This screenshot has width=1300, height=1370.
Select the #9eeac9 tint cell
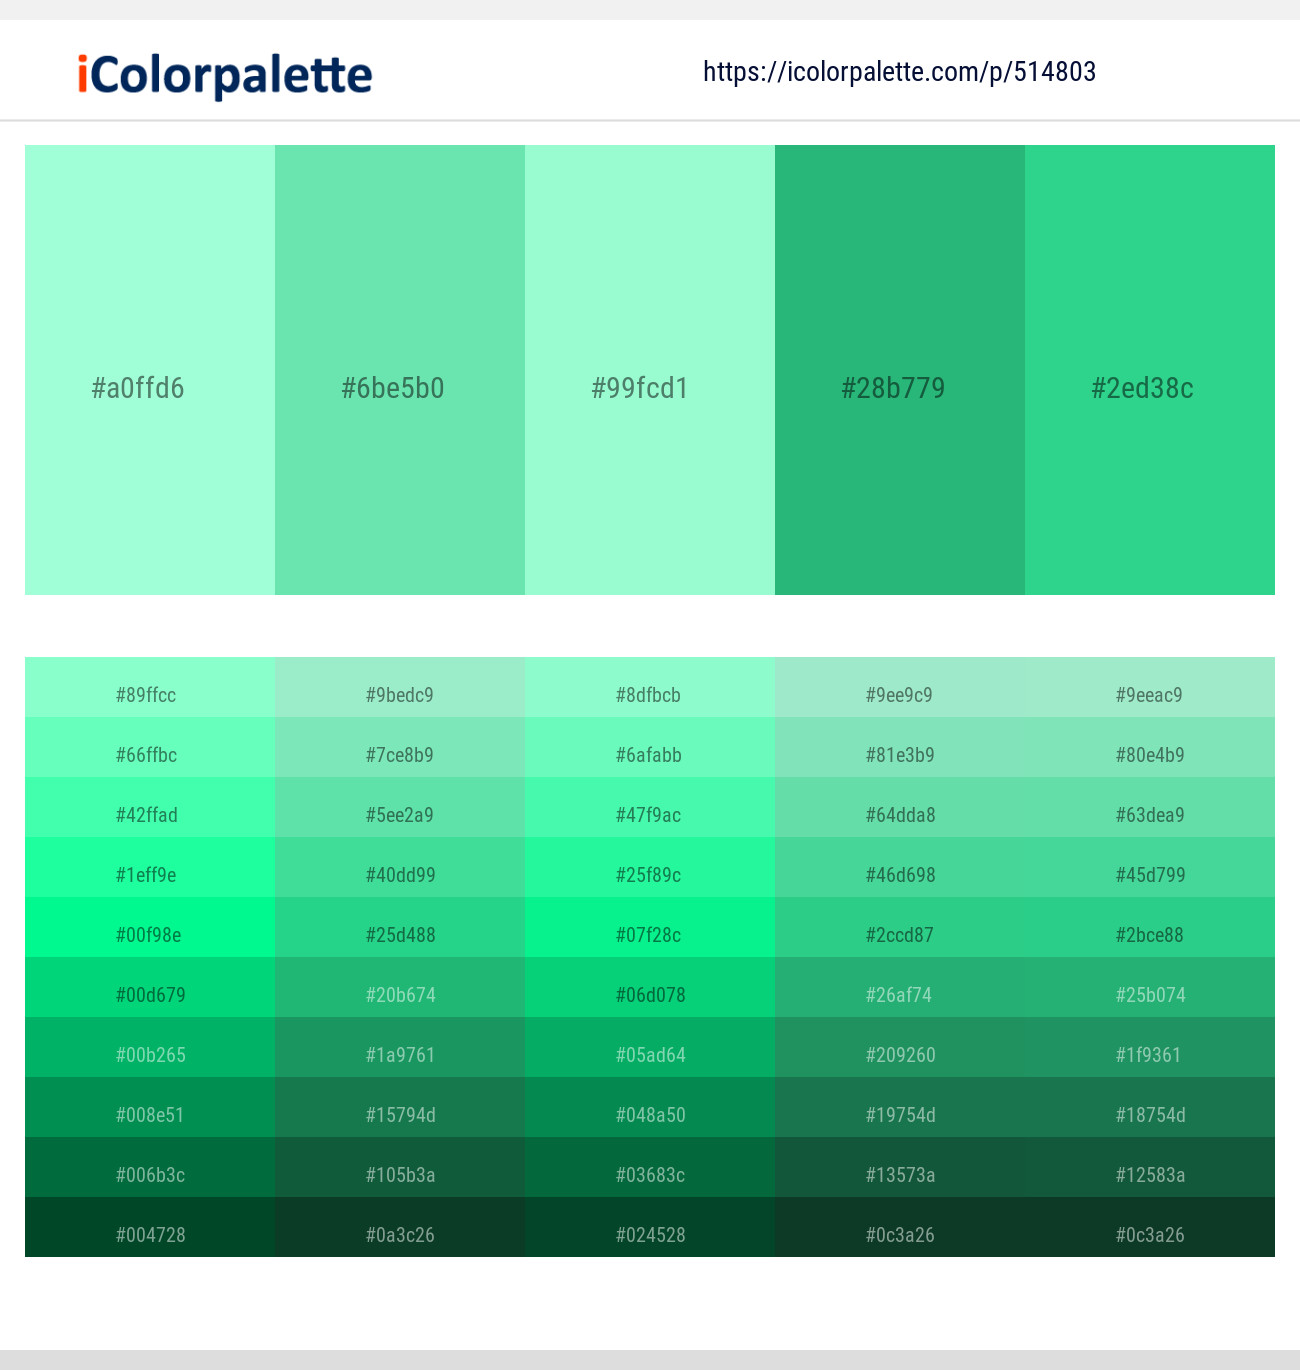1150,687
